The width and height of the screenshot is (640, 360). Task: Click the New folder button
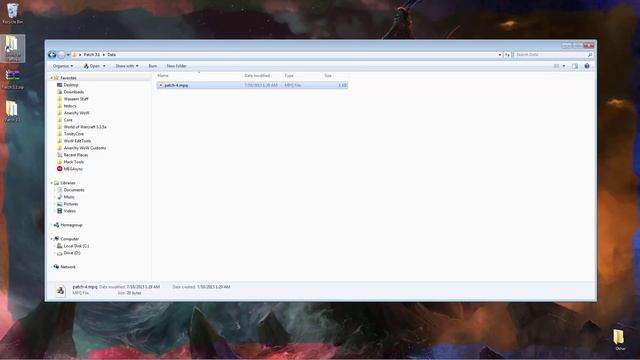(177, 66)
